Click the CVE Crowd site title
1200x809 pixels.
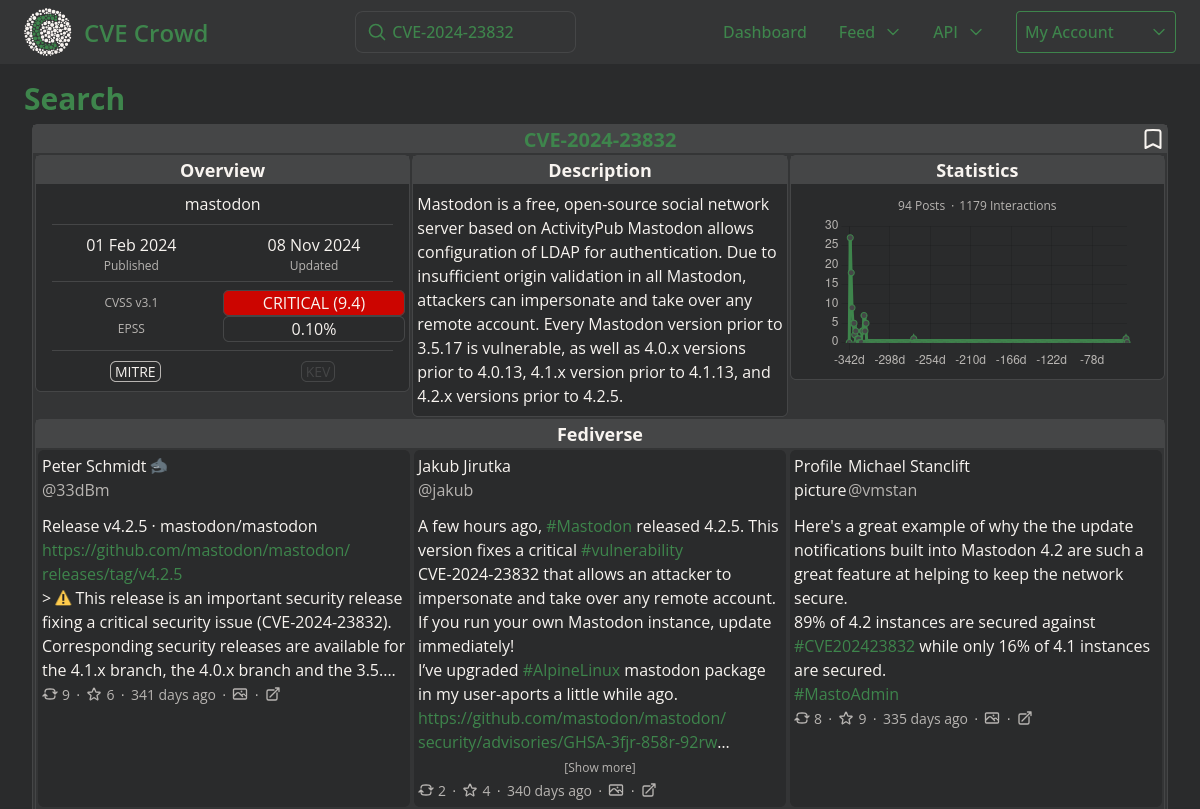tap(146, 33)
